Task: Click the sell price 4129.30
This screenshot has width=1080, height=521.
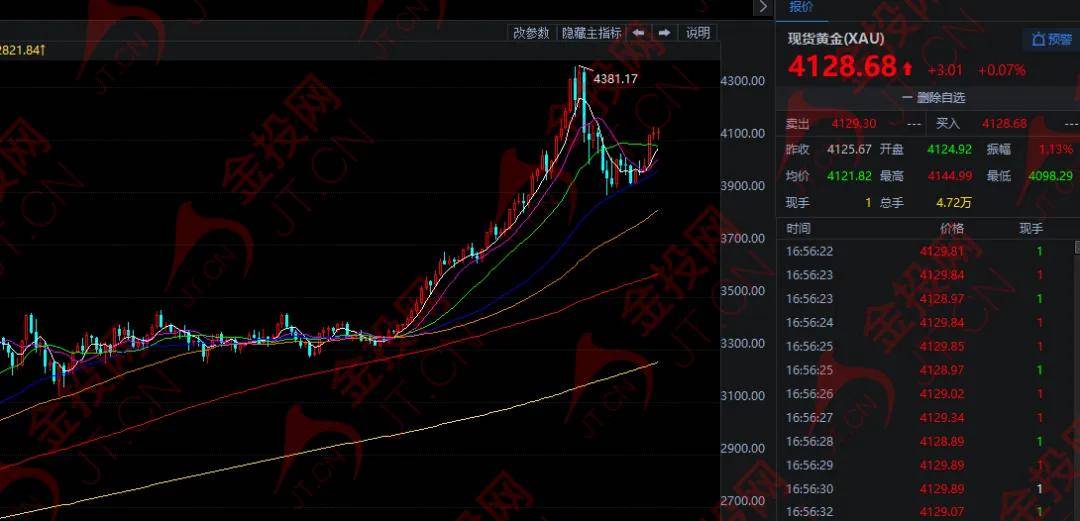Action: [x=854, y=124]
